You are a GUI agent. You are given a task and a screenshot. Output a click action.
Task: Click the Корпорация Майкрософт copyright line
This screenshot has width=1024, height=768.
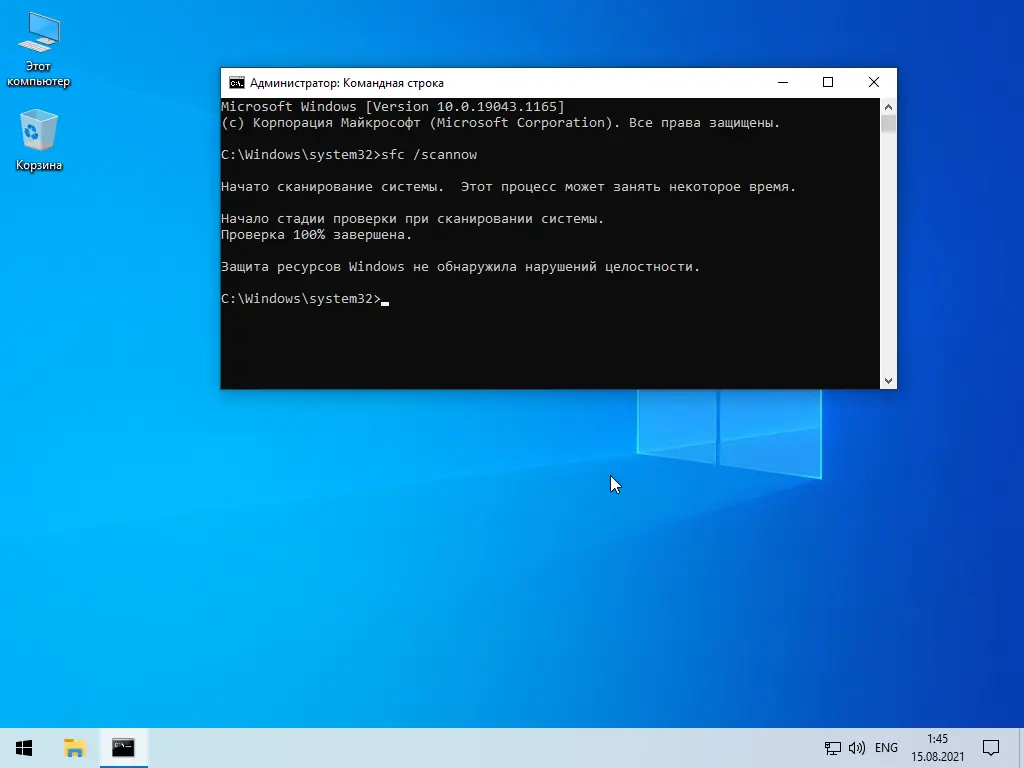click(500, 123)
